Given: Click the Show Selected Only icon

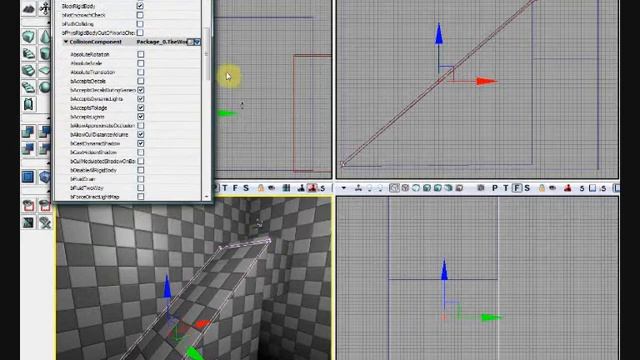Looking at the screenshot, I should click(29, 205).
